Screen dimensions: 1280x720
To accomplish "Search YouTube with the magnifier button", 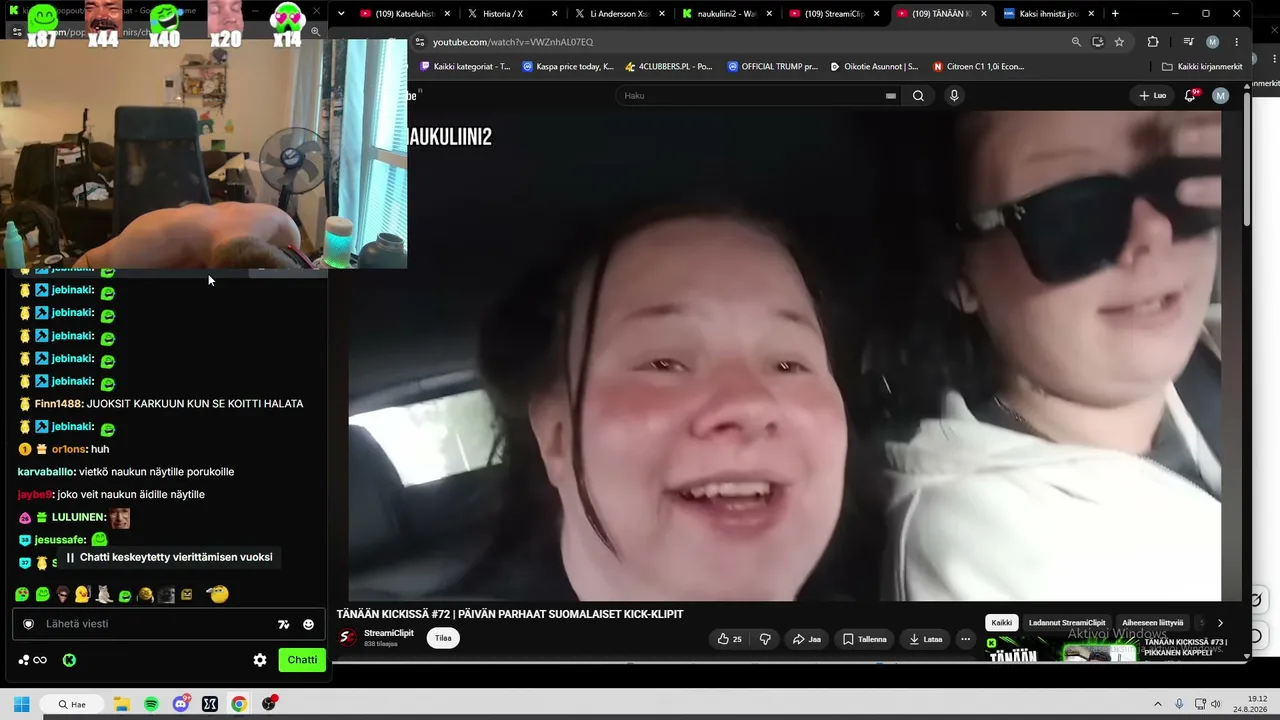I will [x=918, y=96].
